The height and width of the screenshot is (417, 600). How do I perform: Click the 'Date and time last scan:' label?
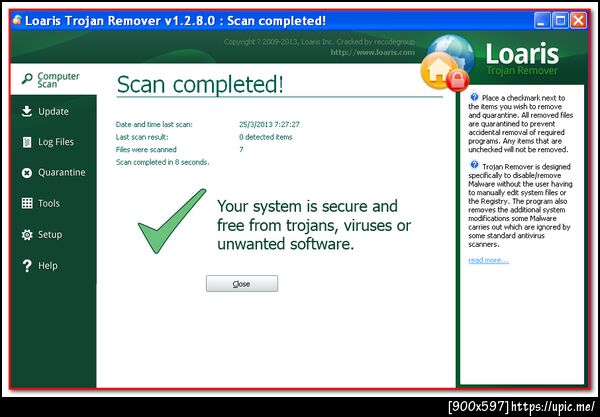pyautogui.click(x=154, y=124)
